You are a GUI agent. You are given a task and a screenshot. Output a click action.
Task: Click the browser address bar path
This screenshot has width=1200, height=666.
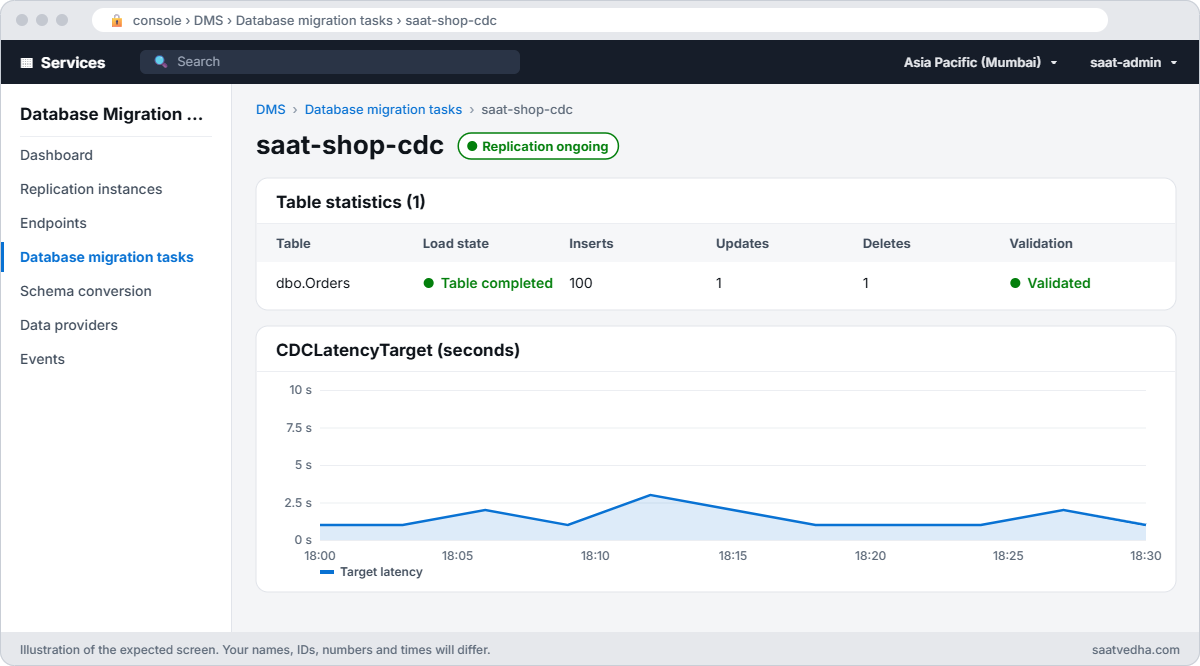pyautogui.click(x=315, y=20)
